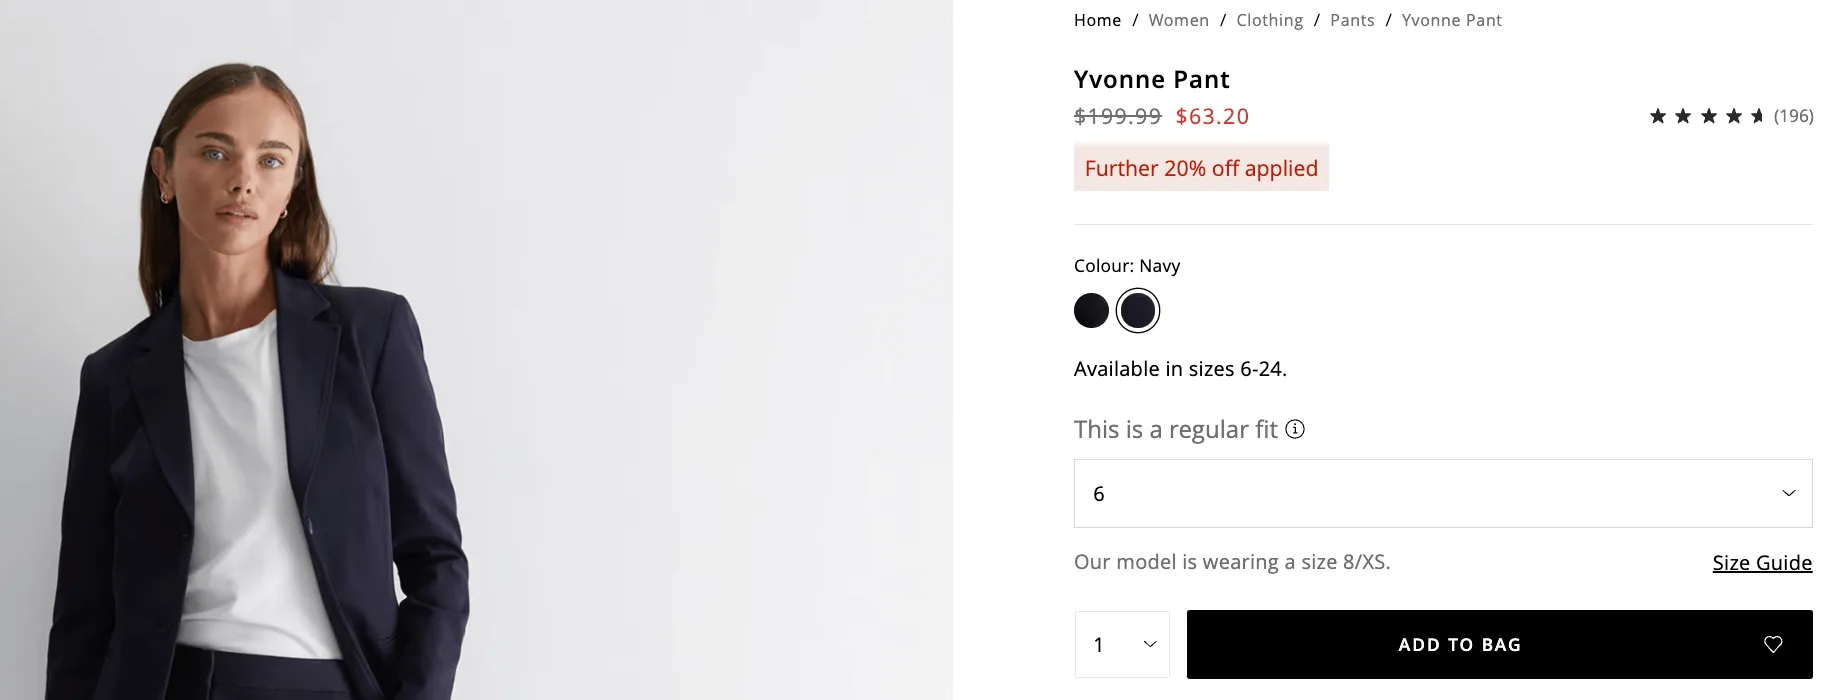Add item to wishlist with heart icon
This screenshot has height=700, width=1836.
(1773, 645)
